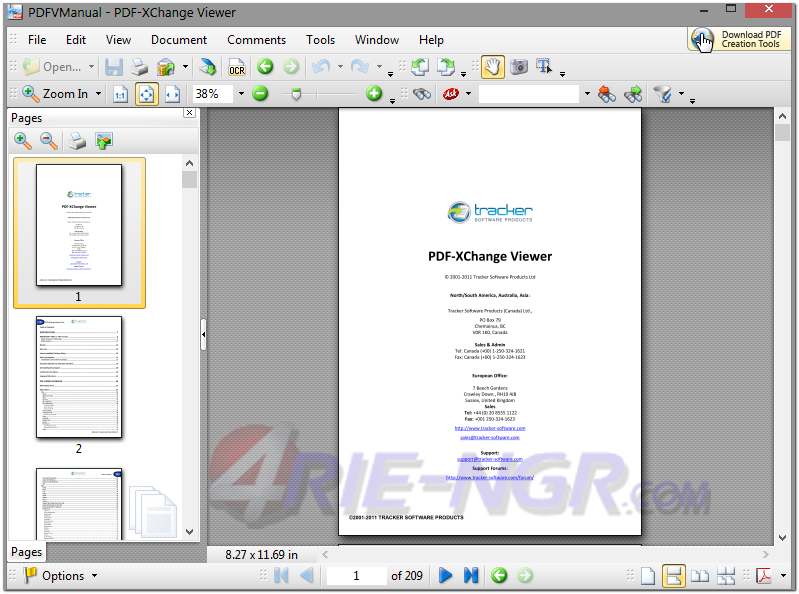Viewport: 799px width, 594px height.
Task: Open Find with binoculars icon
Action: tap(422, 94)
